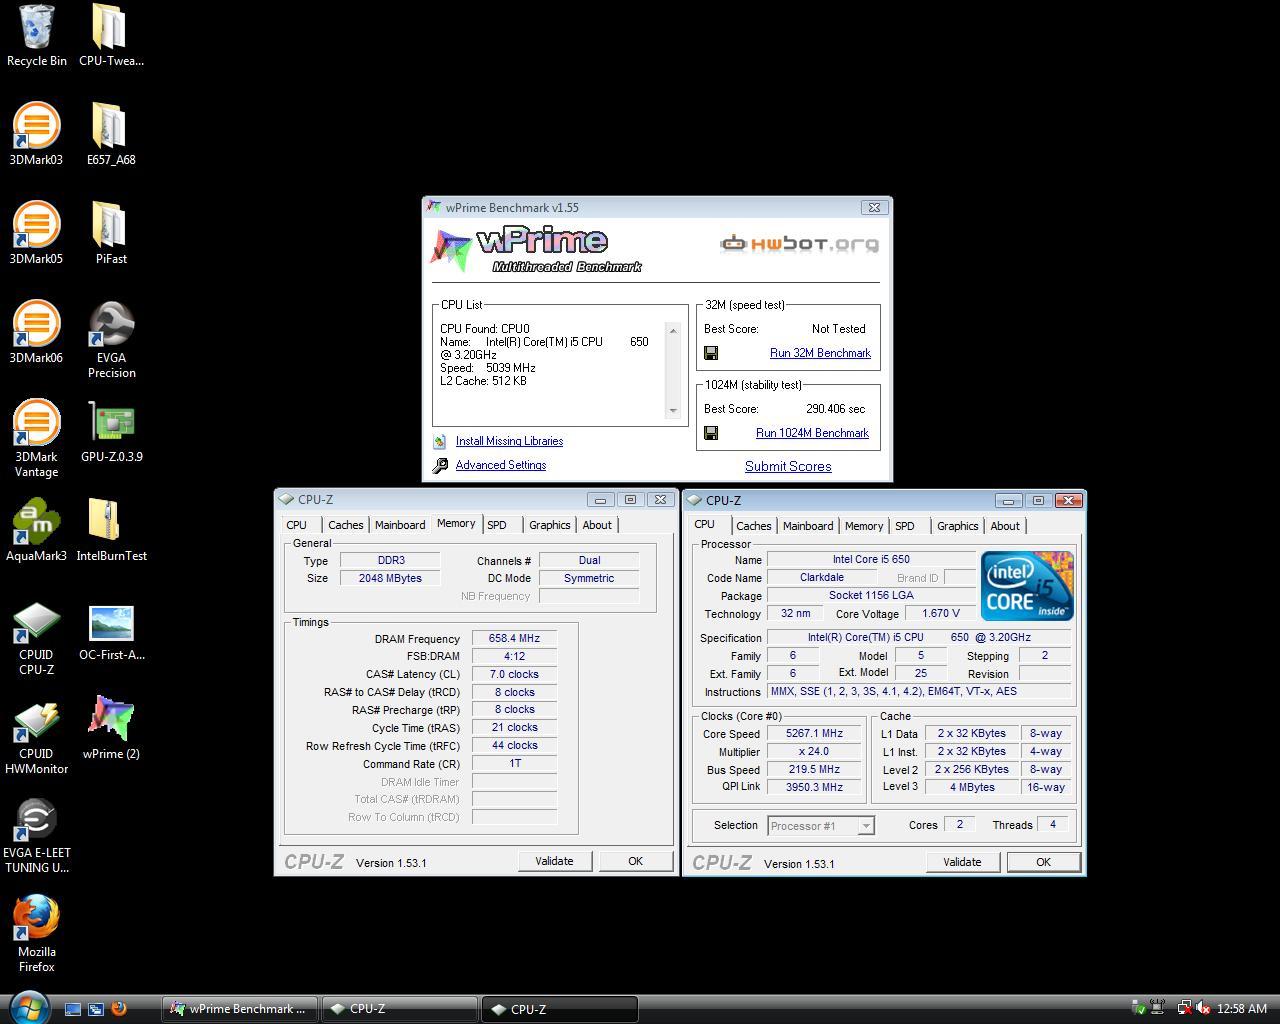Click the taskbar clock showing 12:58 AM
This screenshot has height=1024, width=1280.
pyautogui.click(x=1242, y=1009)
